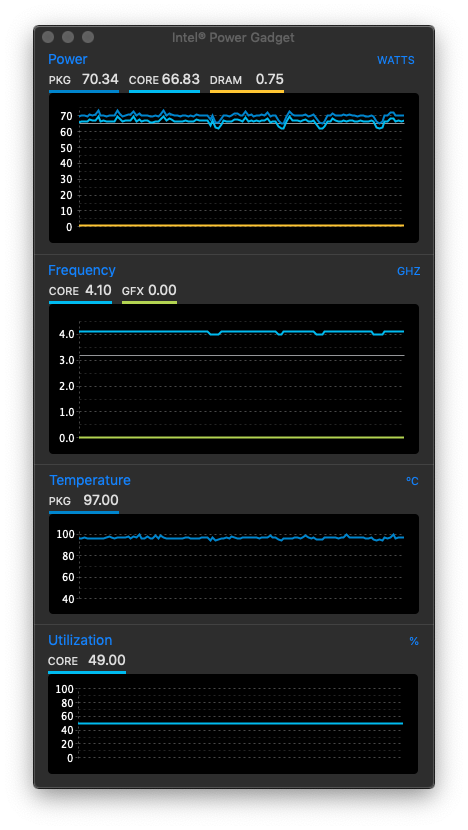Select the PKG 70.34 power readout
The width and height of the screenshot is (468, 830).
[x=84, y=80]
